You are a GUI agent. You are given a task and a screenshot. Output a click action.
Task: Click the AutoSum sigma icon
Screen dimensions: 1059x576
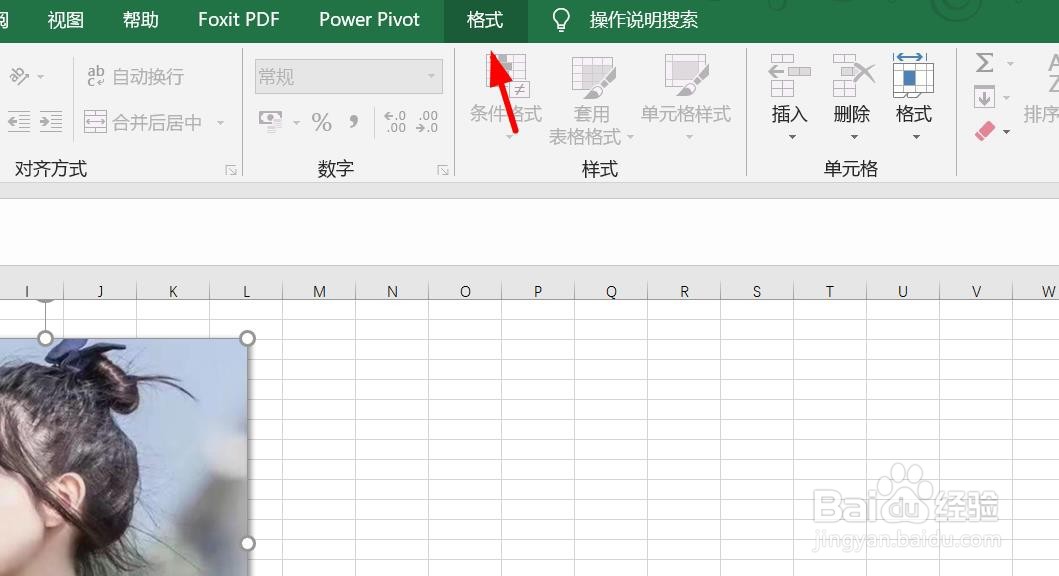985,63
